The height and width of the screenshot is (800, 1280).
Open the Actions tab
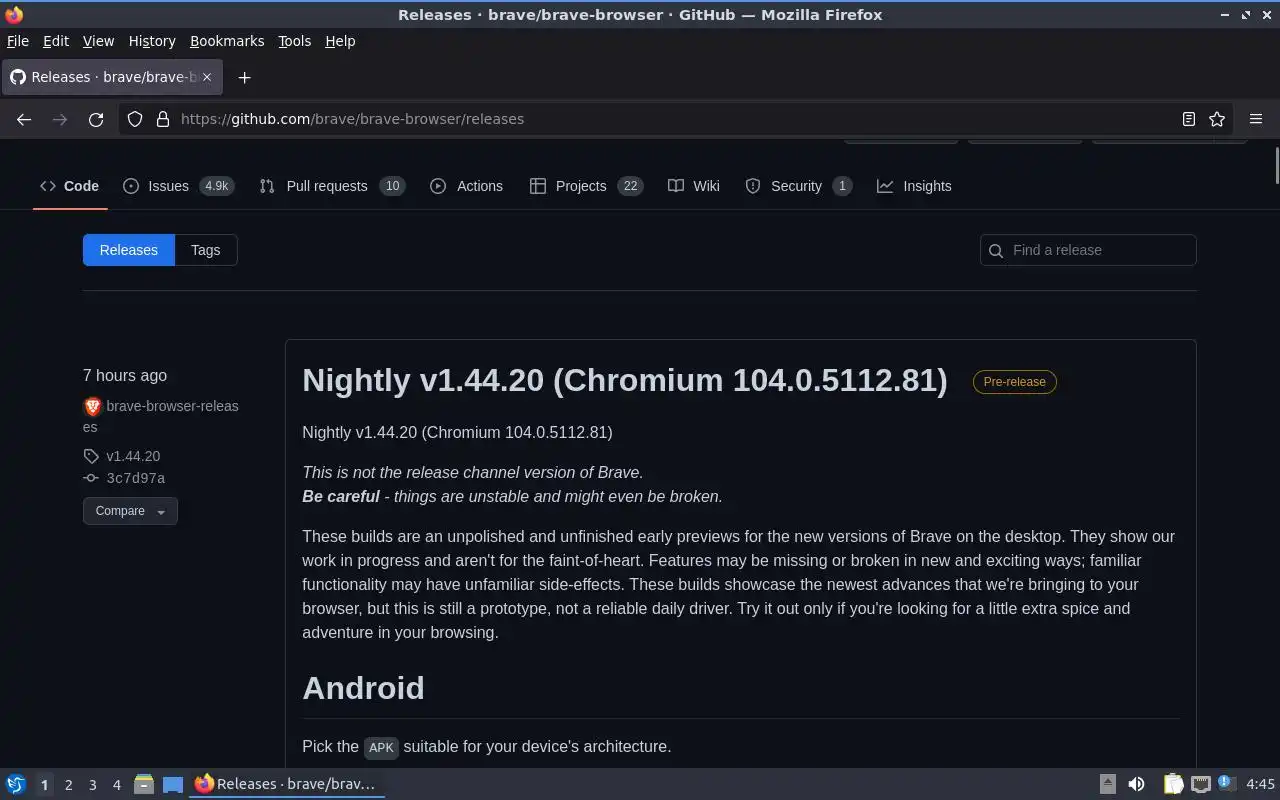[x=467, y=186]
